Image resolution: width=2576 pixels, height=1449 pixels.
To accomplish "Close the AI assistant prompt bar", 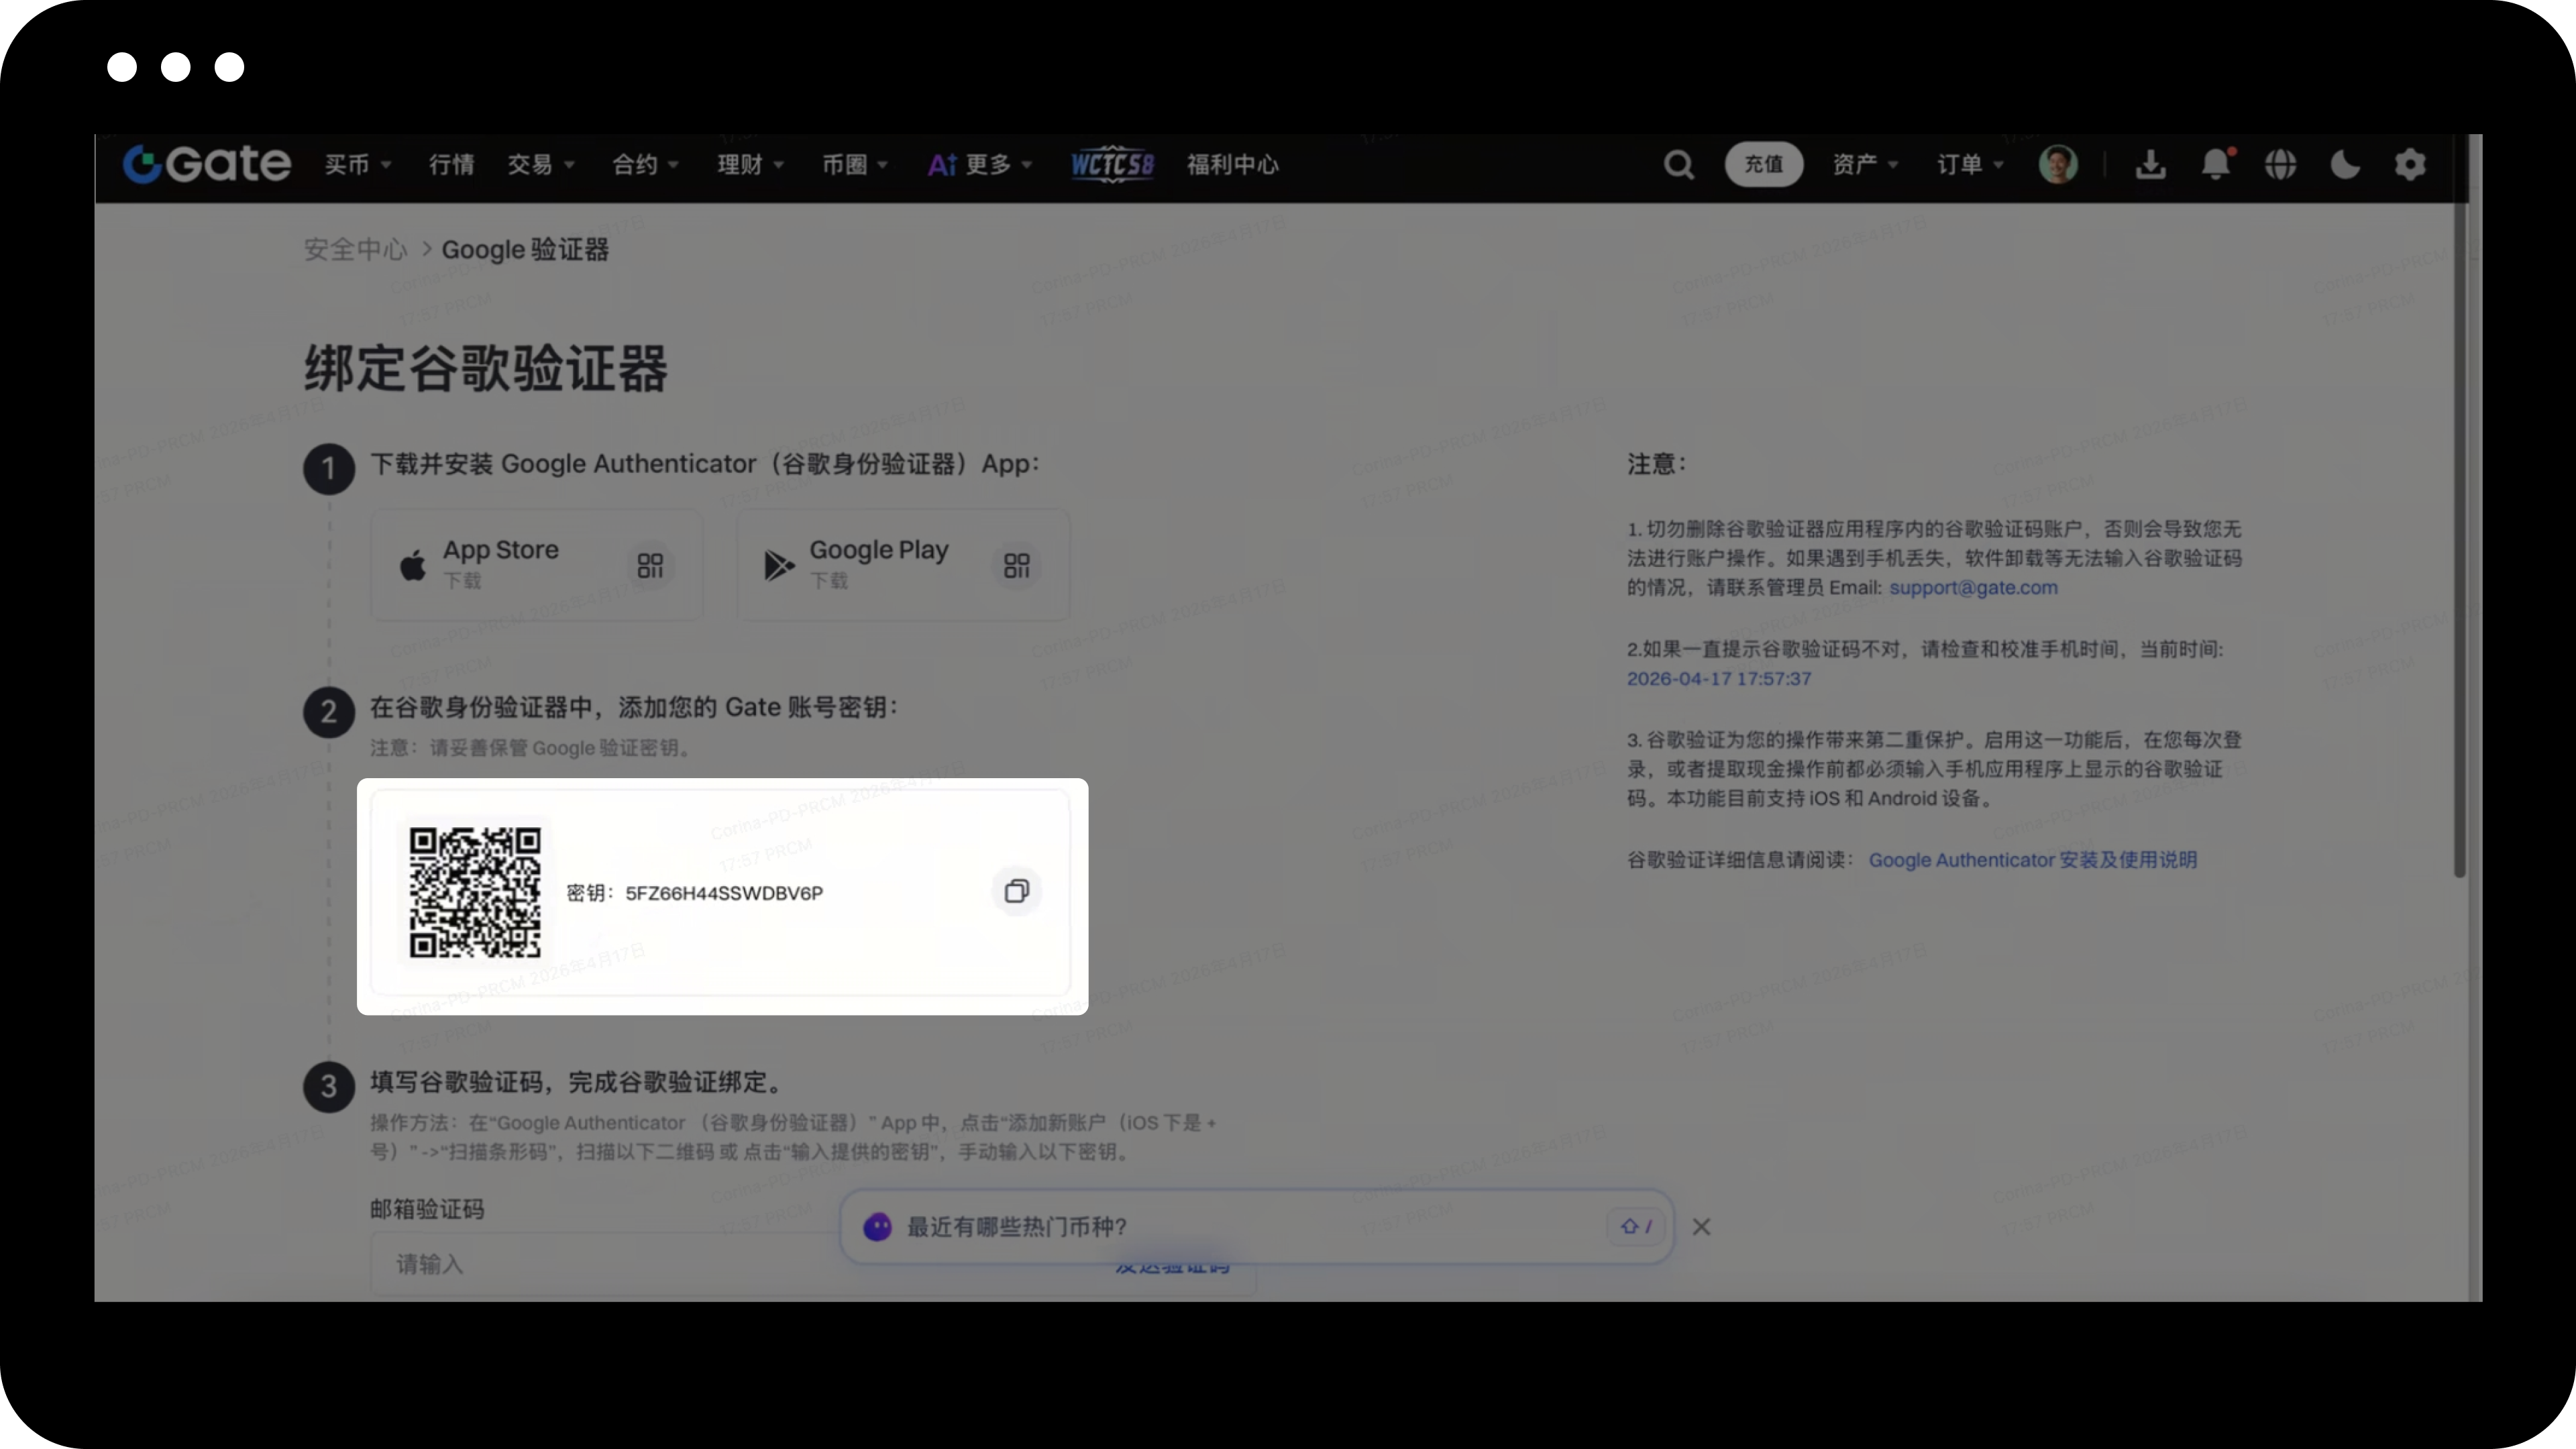I will (1701, 1227).
